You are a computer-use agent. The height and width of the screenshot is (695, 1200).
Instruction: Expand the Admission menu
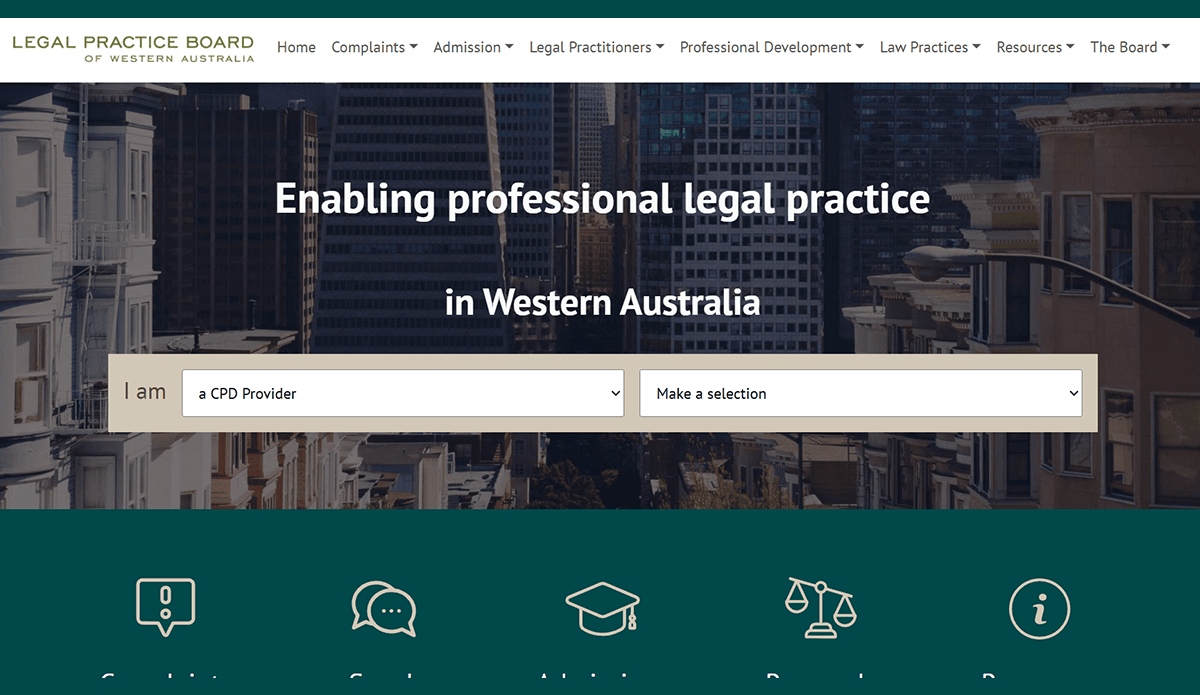(x=473, y=47)
